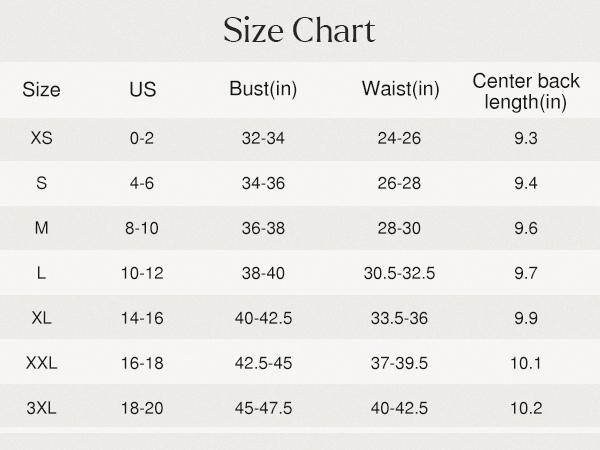Select waist measurement 24-26
Image resolution: width=600 pixels, height=450 pixels.
[400, 138]
